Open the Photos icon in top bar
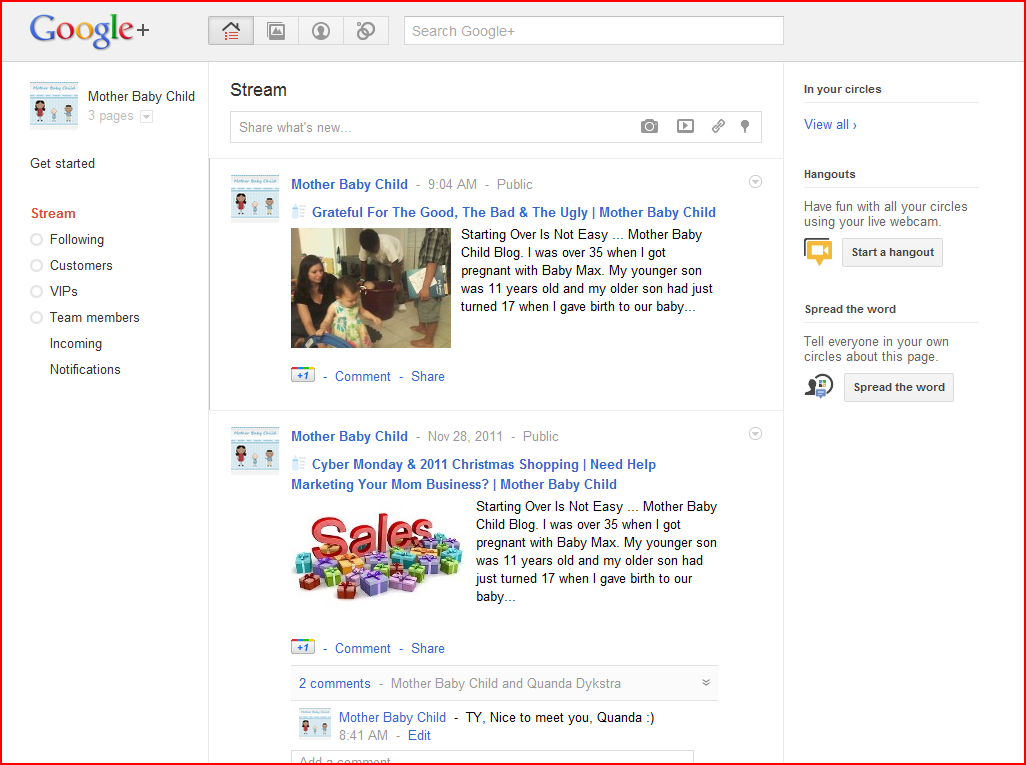Viewport: 1026px width, 765px height. 276,31
